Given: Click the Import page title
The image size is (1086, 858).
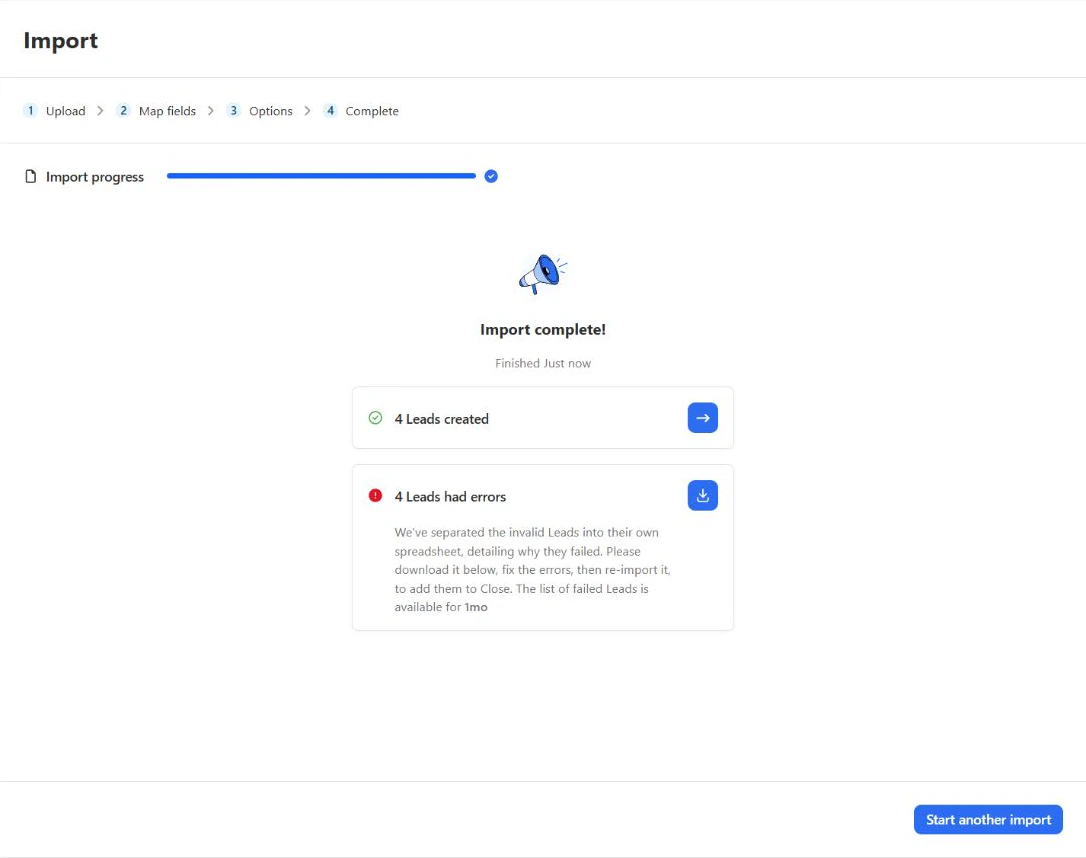Looking at the screenshot, I should pyautogui.click(x=61, y=40).
